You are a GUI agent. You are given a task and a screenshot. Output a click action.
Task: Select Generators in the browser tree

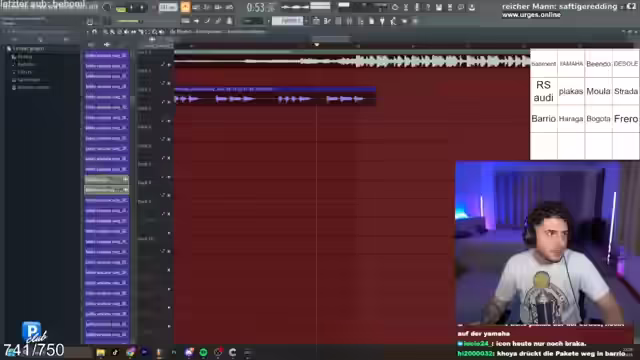pos(27,80)
